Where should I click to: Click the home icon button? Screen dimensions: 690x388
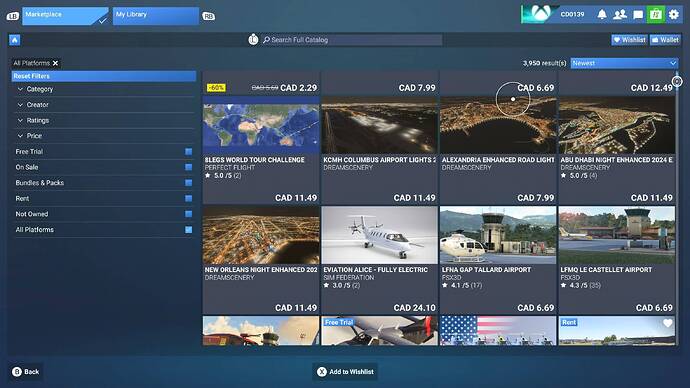click(15, 40)
